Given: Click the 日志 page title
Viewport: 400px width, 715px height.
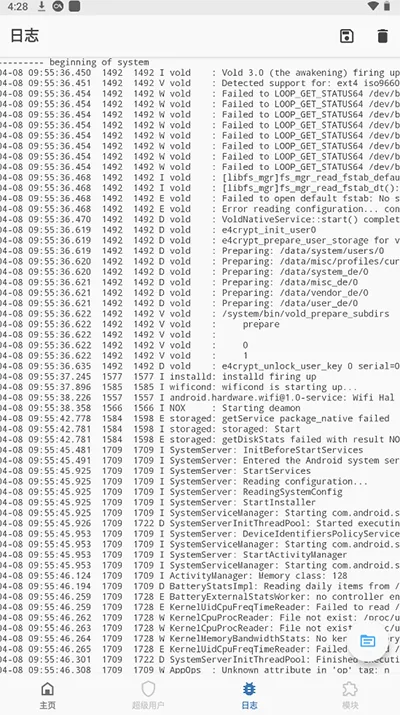Looking at the screenshot, I should click(x=25, y=36).
